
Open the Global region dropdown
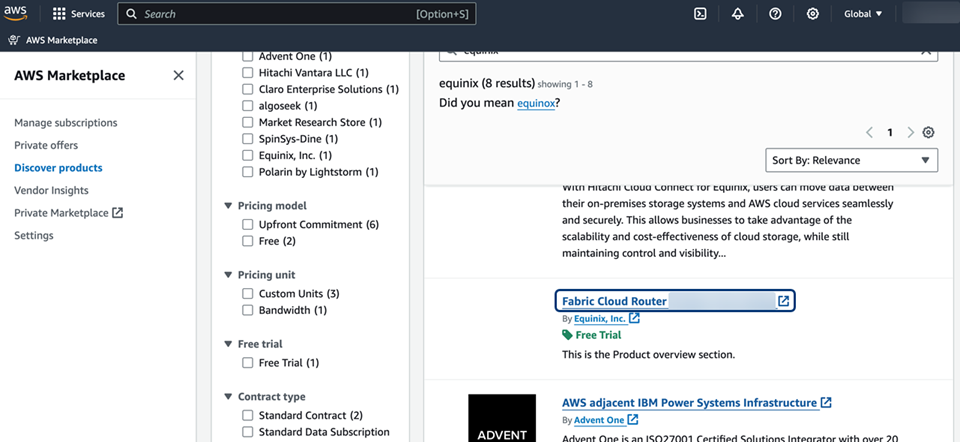(863, 13)
